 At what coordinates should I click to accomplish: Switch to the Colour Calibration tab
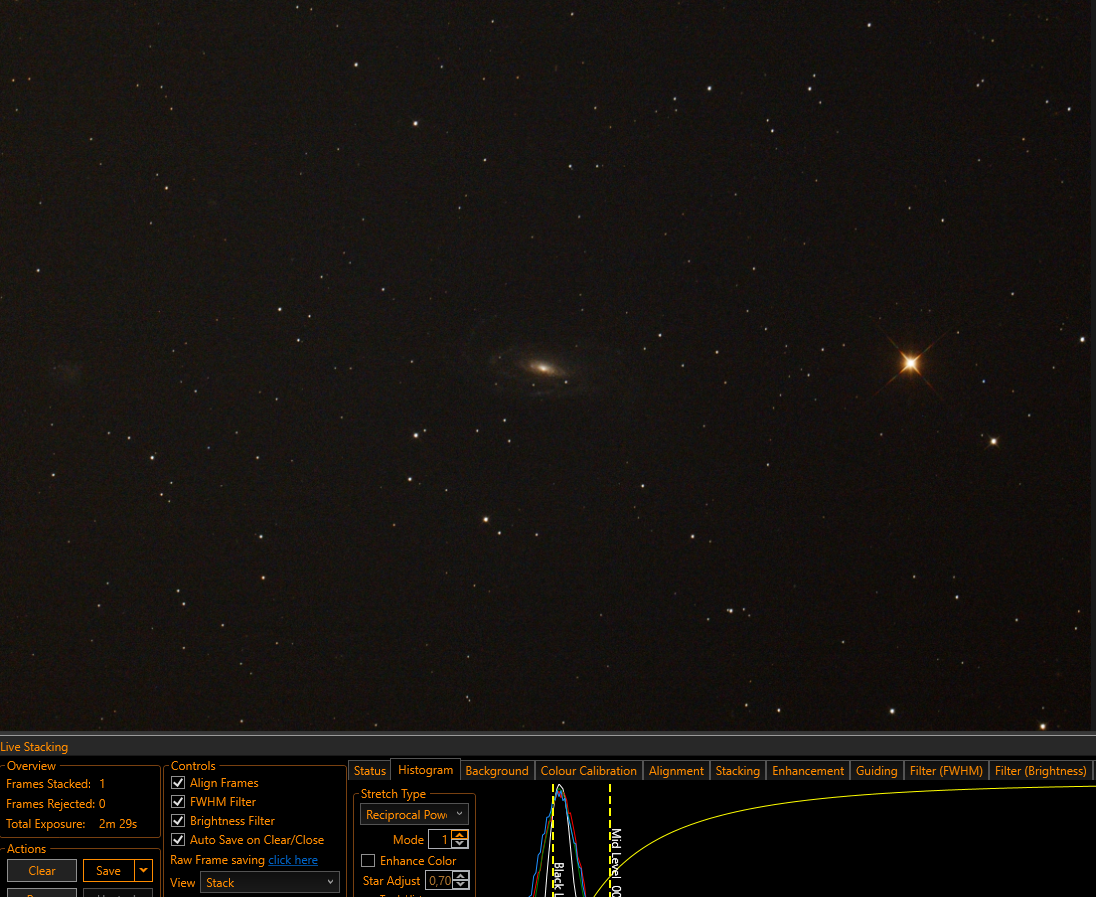(x=589, y=770)
